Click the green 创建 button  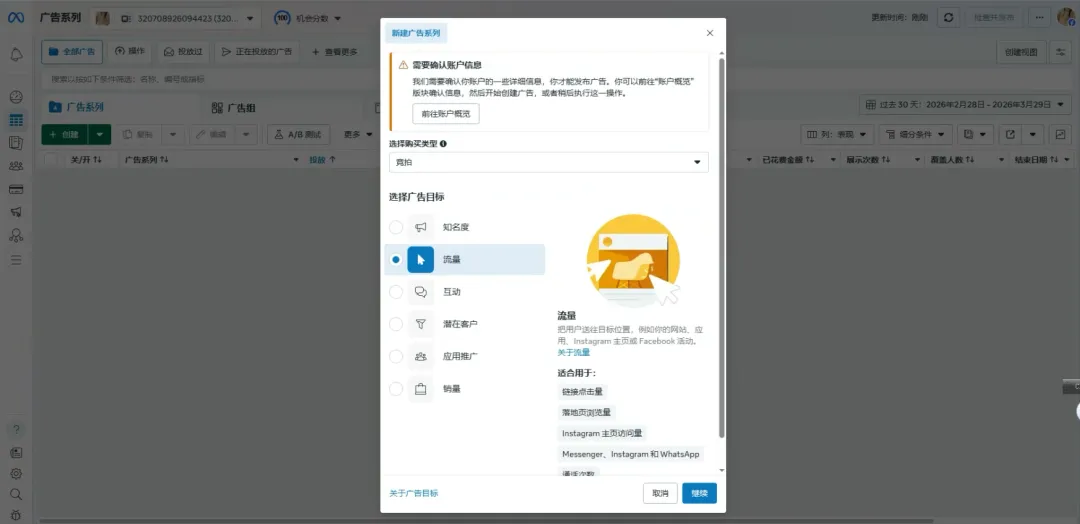tap(64, 134)
